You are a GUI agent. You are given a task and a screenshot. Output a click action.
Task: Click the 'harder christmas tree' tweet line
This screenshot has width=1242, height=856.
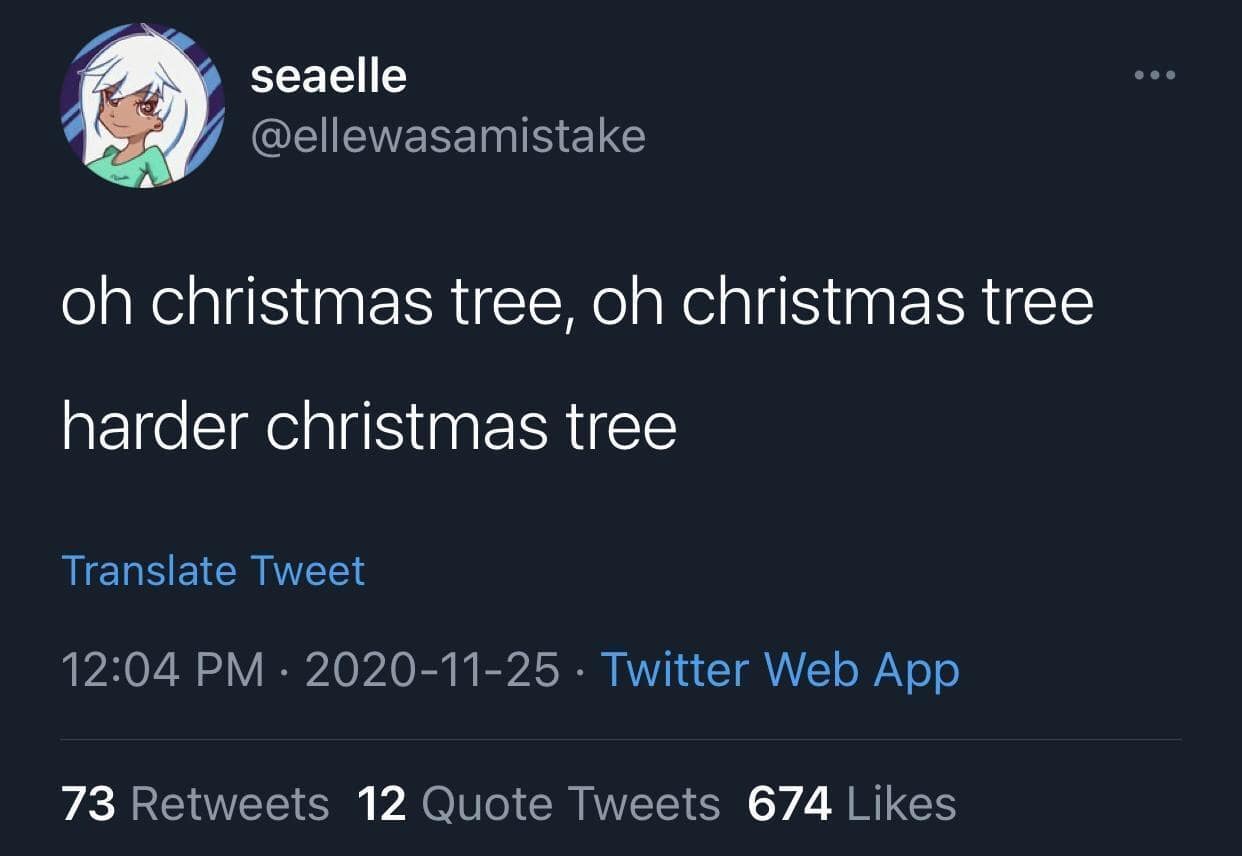pos(369,426)
